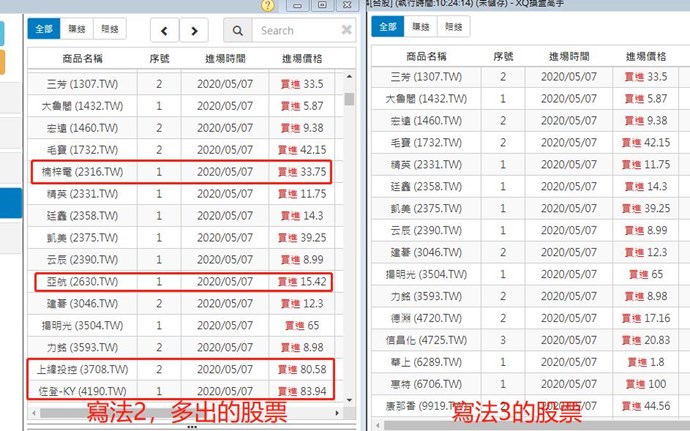Click the previous page arrow button
The height and width of the screenshot is (431, 690).
[x=164, y=30]
